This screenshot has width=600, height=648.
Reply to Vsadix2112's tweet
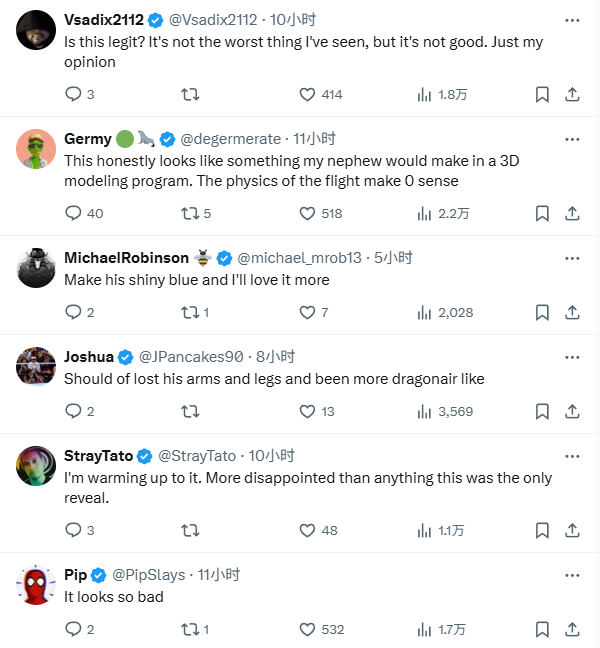click(x=72, y=94)
